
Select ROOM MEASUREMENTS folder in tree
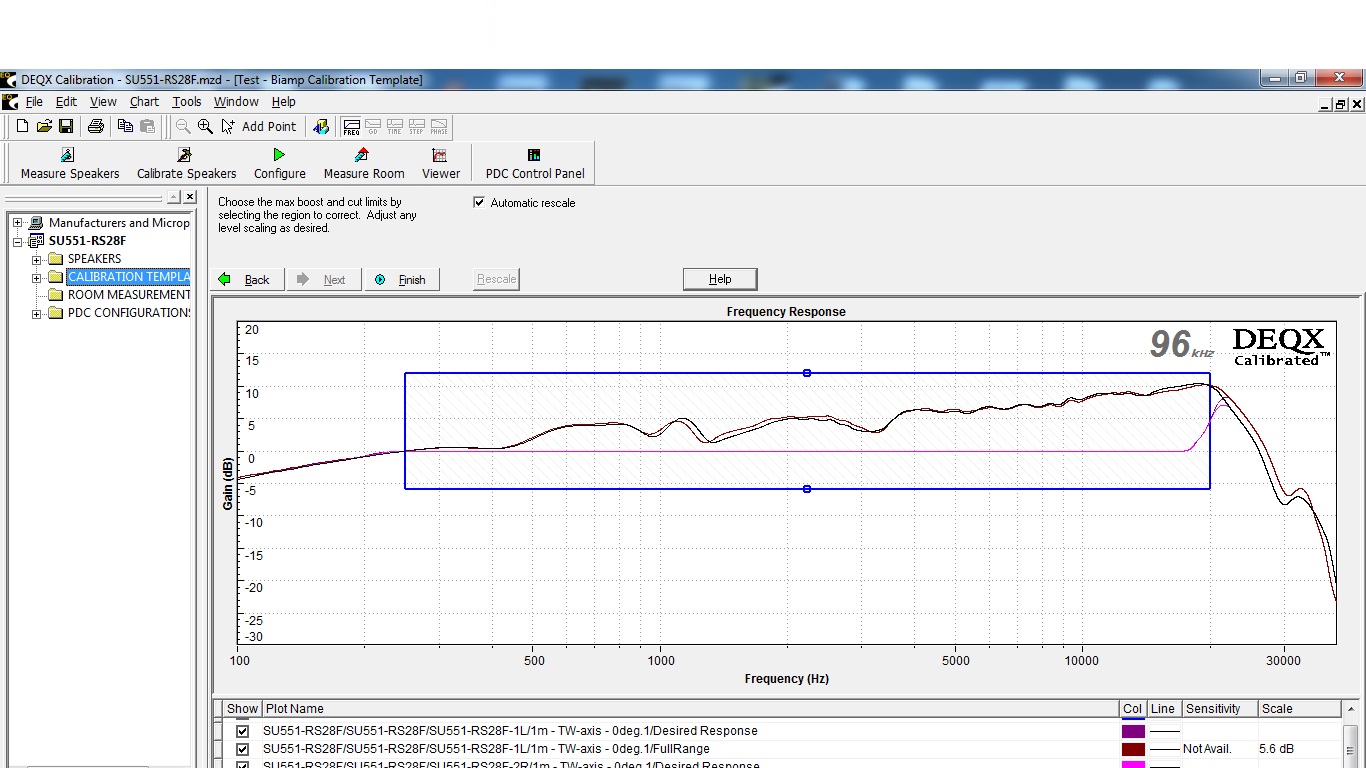click(x=119, y=295)
